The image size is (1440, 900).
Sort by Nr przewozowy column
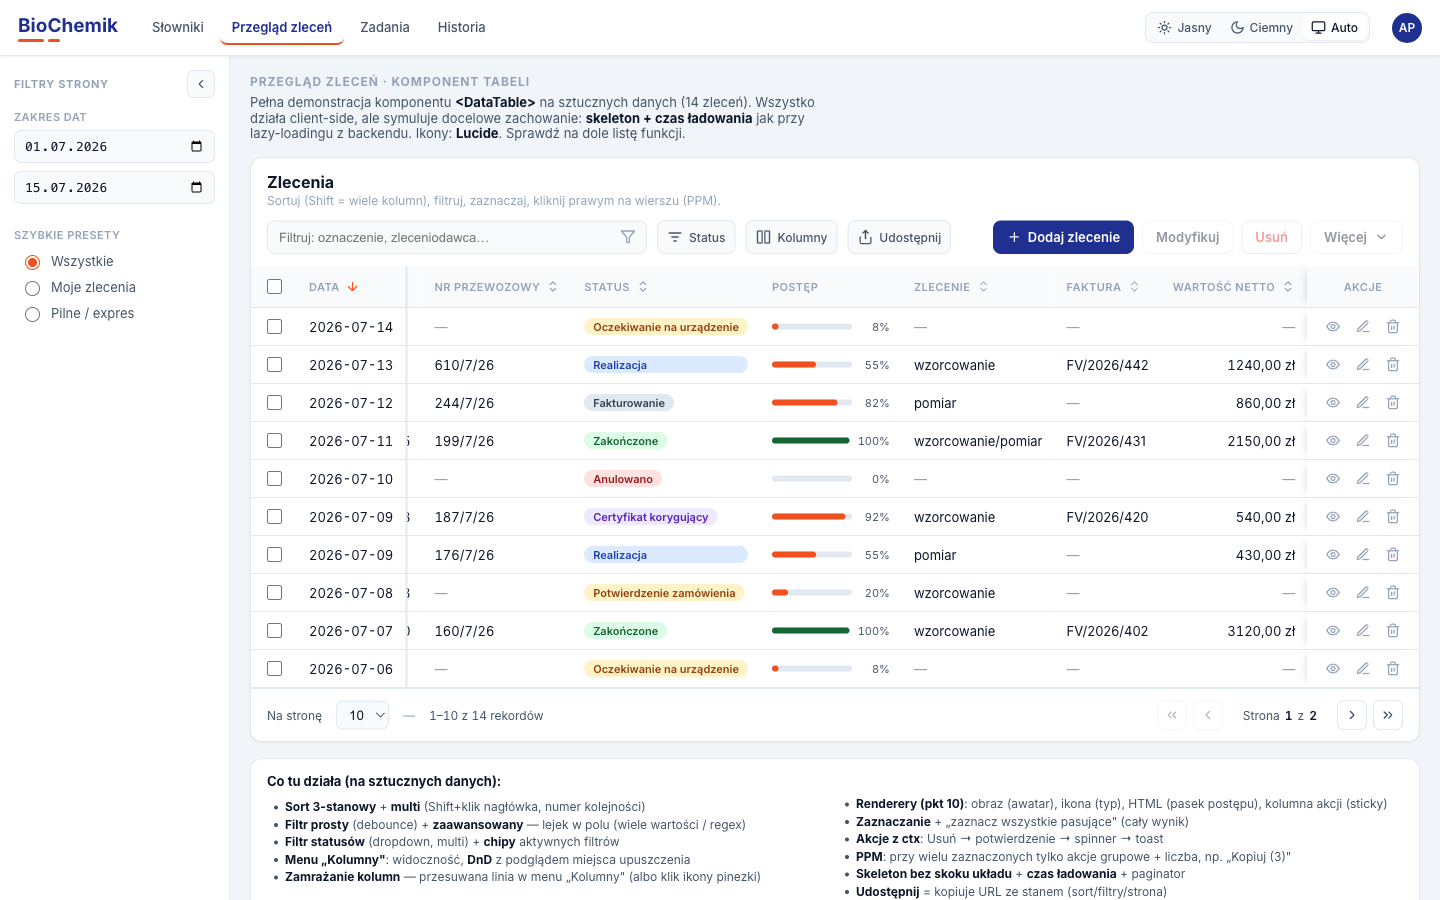point(496,287)
